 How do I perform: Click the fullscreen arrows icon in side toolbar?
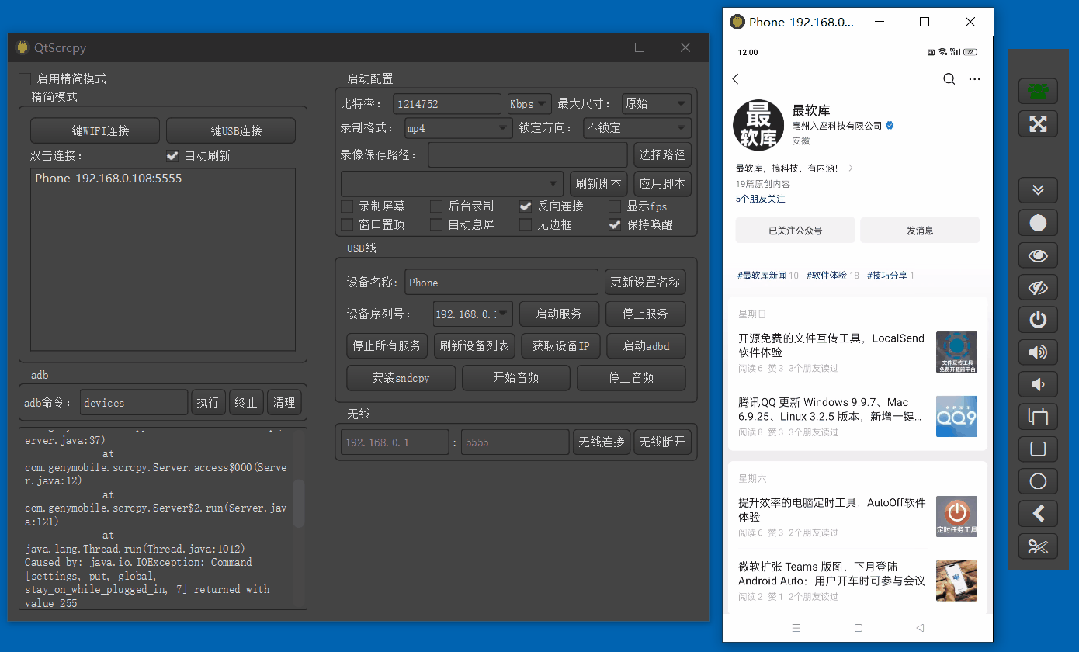(x=1037, y=124)
